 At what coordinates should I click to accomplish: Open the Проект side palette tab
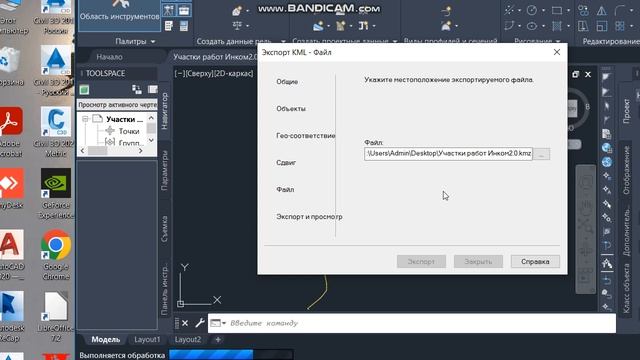coord(627,111)
